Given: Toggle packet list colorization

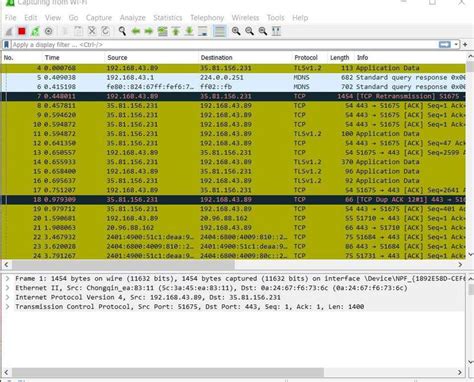Looking at the screenshot, I should (220, 31).
